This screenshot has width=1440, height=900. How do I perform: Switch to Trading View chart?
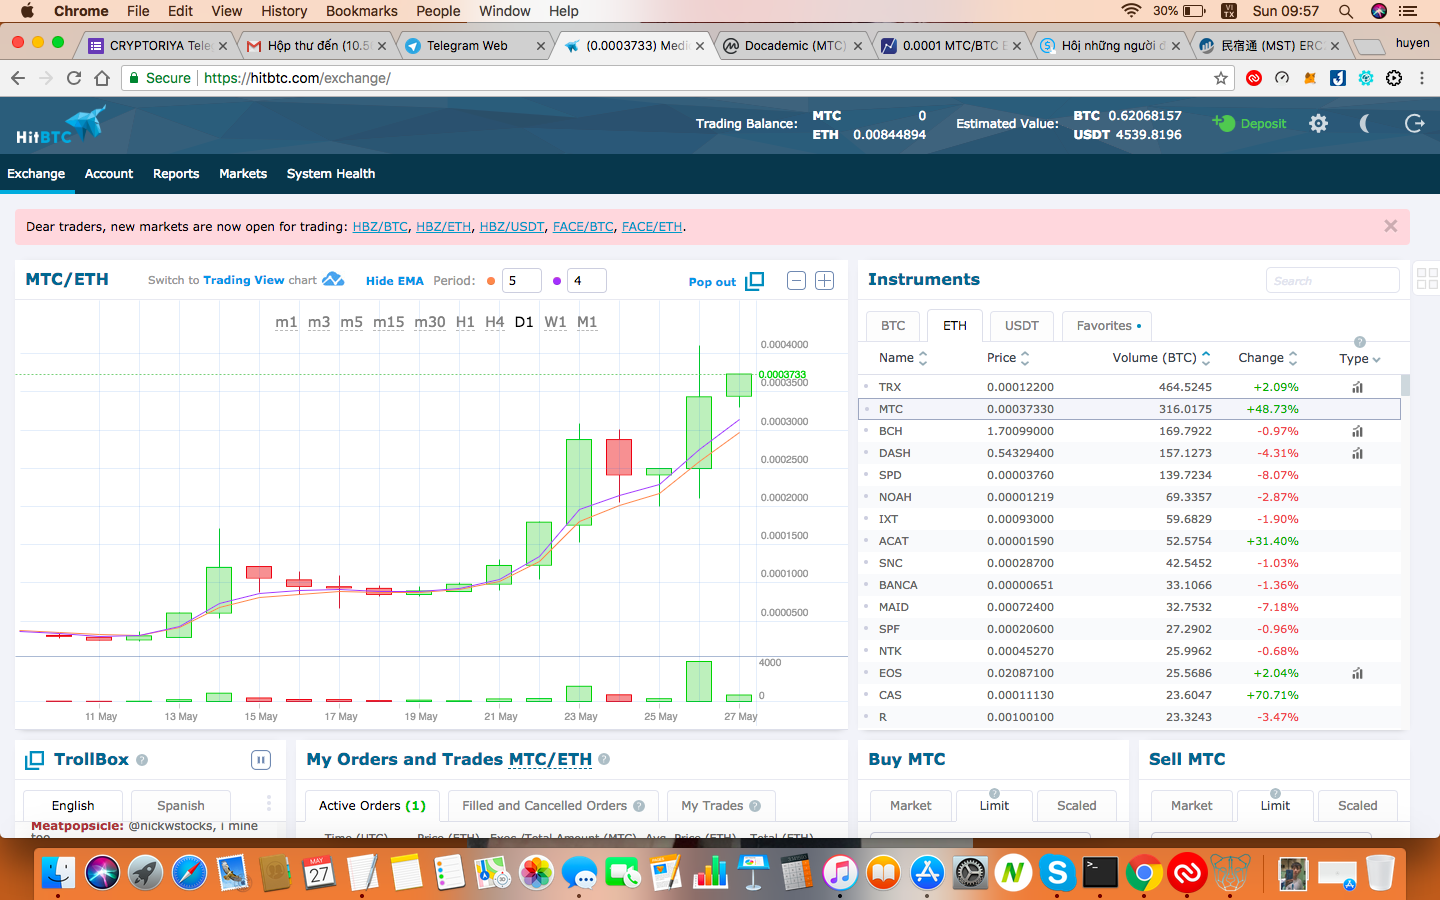click(x=246, y=280)
